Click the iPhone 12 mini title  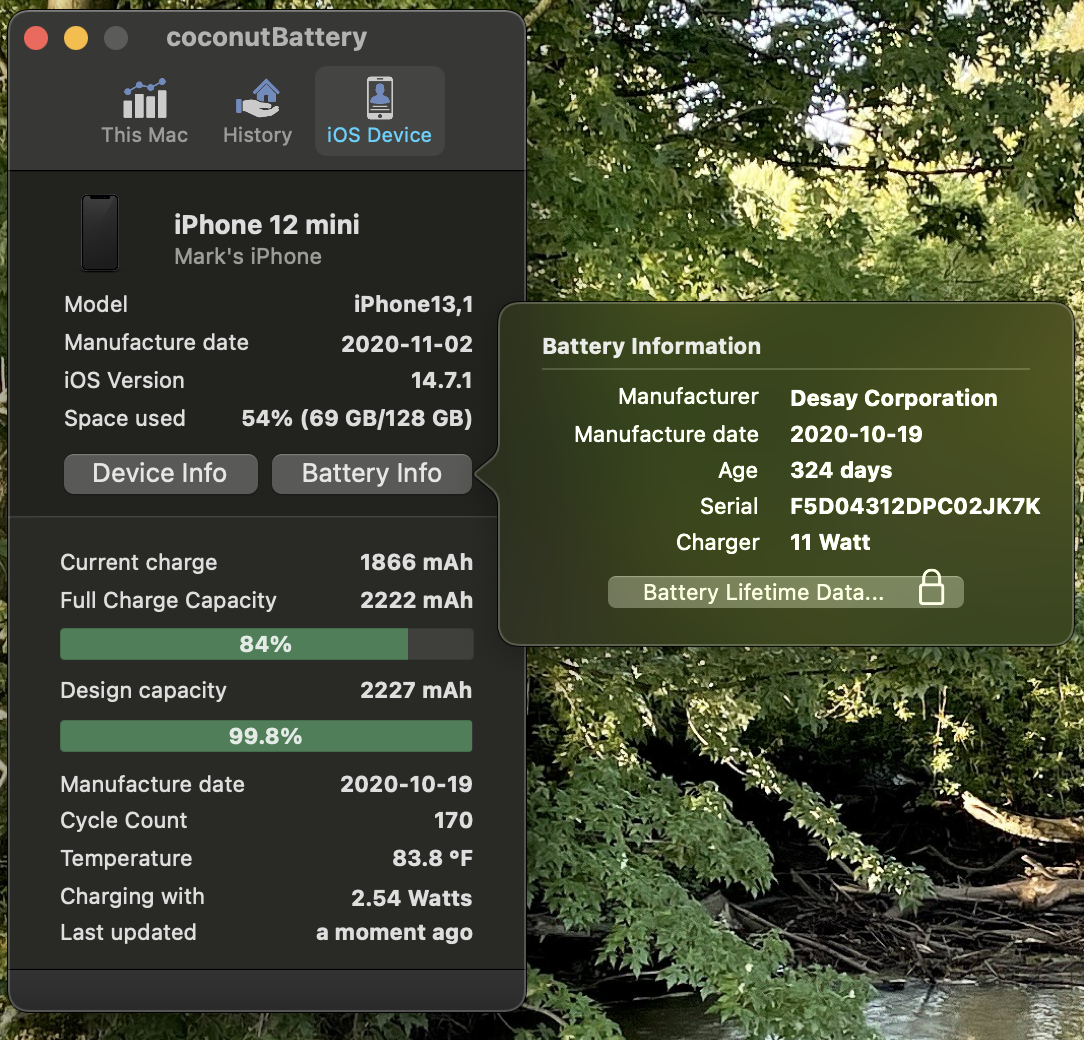(267, 225)
